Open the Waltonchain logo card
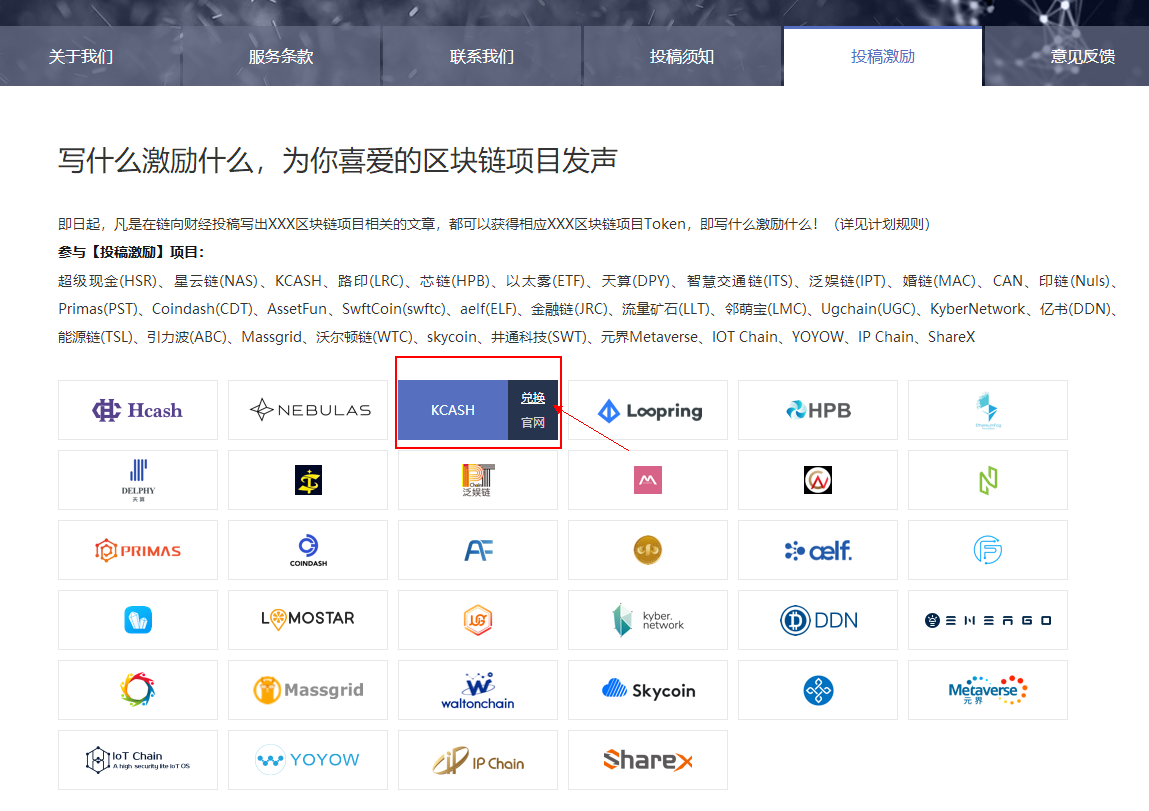Screen dimensions: 1149x811 pyautogui.click(x=478, y=690)
